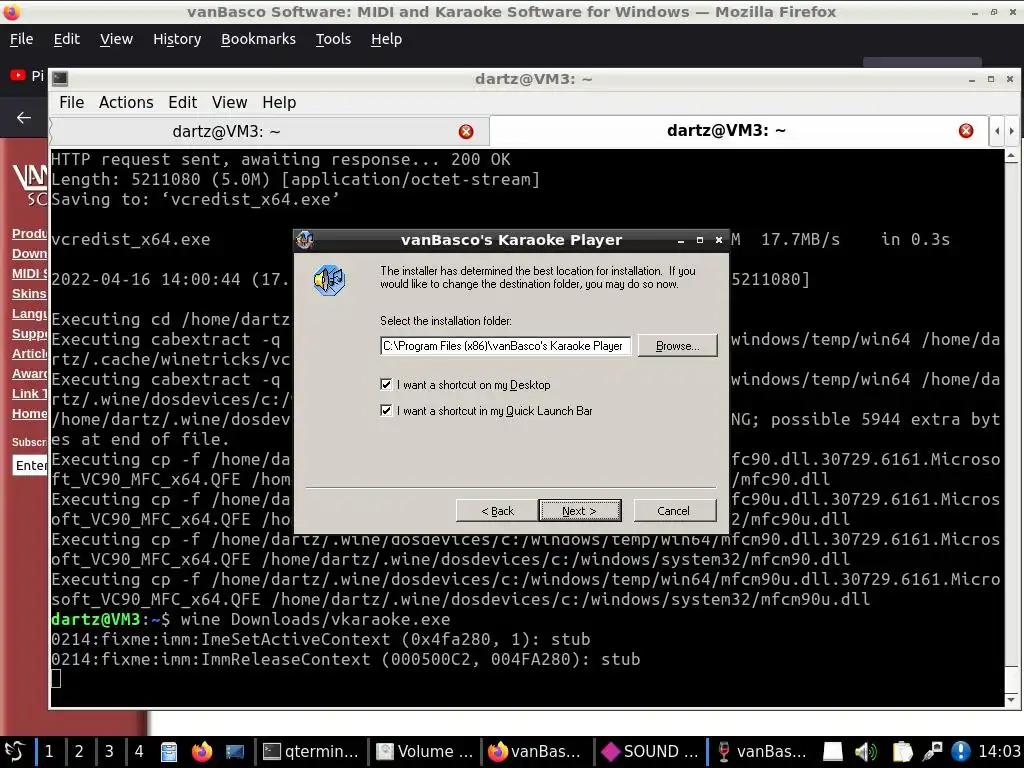Open the file manager icon in the taskbar
Screen dimensions: 1024x768
tap(169, 752)
